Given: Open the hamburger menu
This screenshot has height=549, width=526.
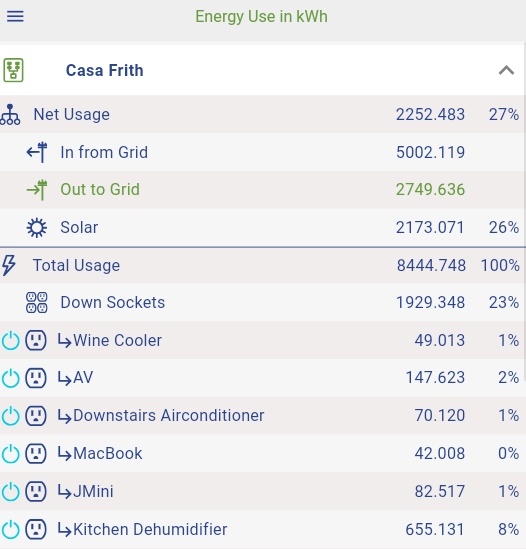Looking at the screenshot, I should pyautogui.click(x=15, y=16).
